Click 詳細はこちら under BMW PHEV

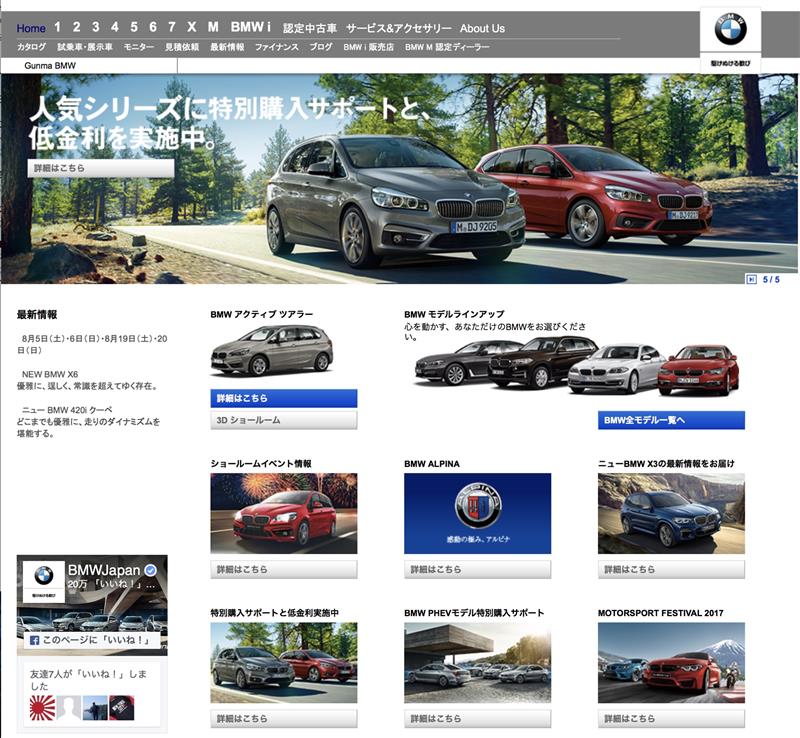pyautogui.click(x=478, y=719)
